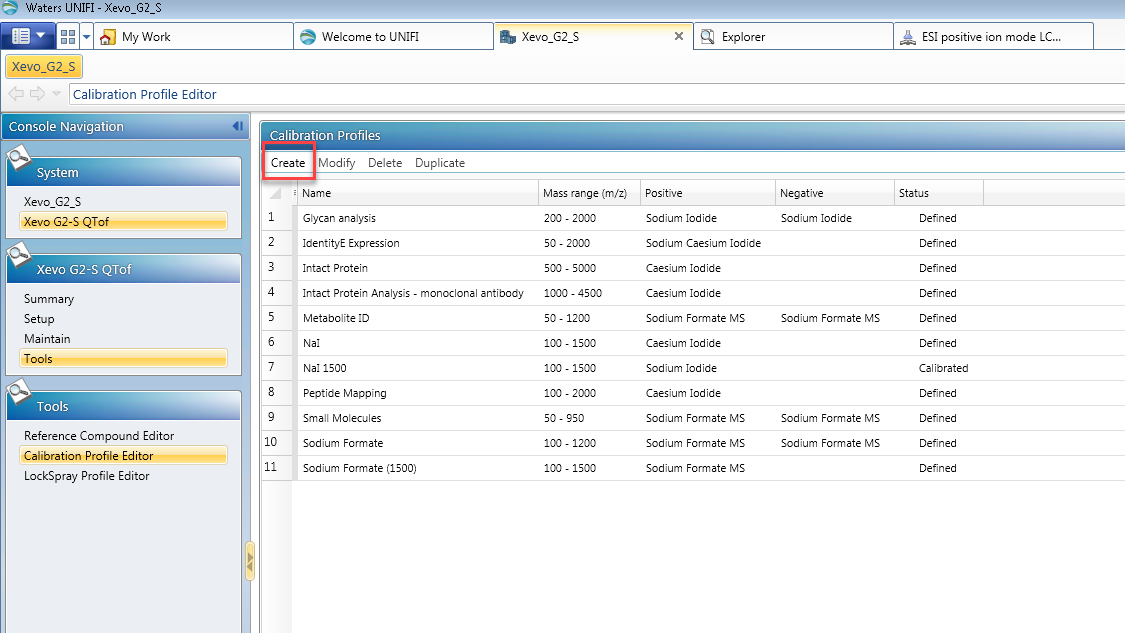Click the Tools section header
Viewport: 1125px width, 633px height.
point(124,406)
